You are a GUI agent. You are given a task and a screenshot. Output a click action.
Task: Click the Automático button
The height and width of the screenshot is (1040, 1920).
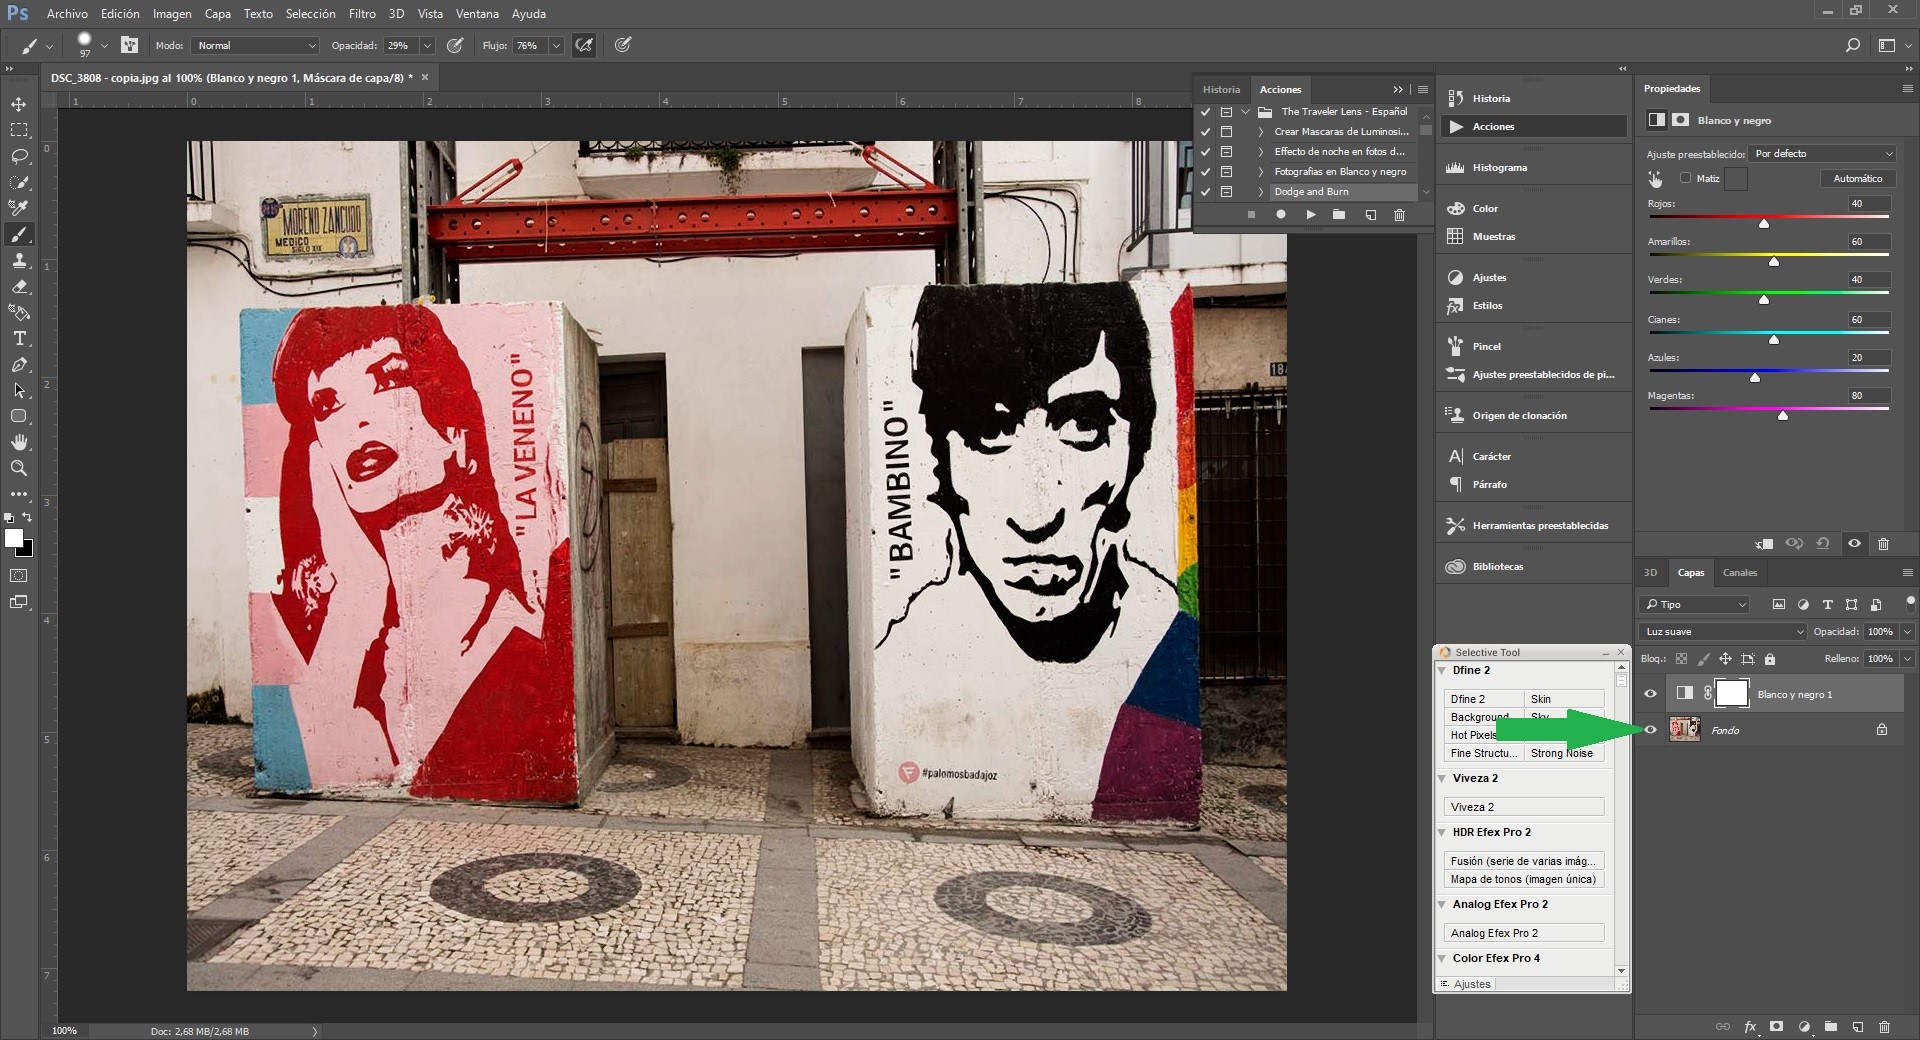click(1857, 178)
